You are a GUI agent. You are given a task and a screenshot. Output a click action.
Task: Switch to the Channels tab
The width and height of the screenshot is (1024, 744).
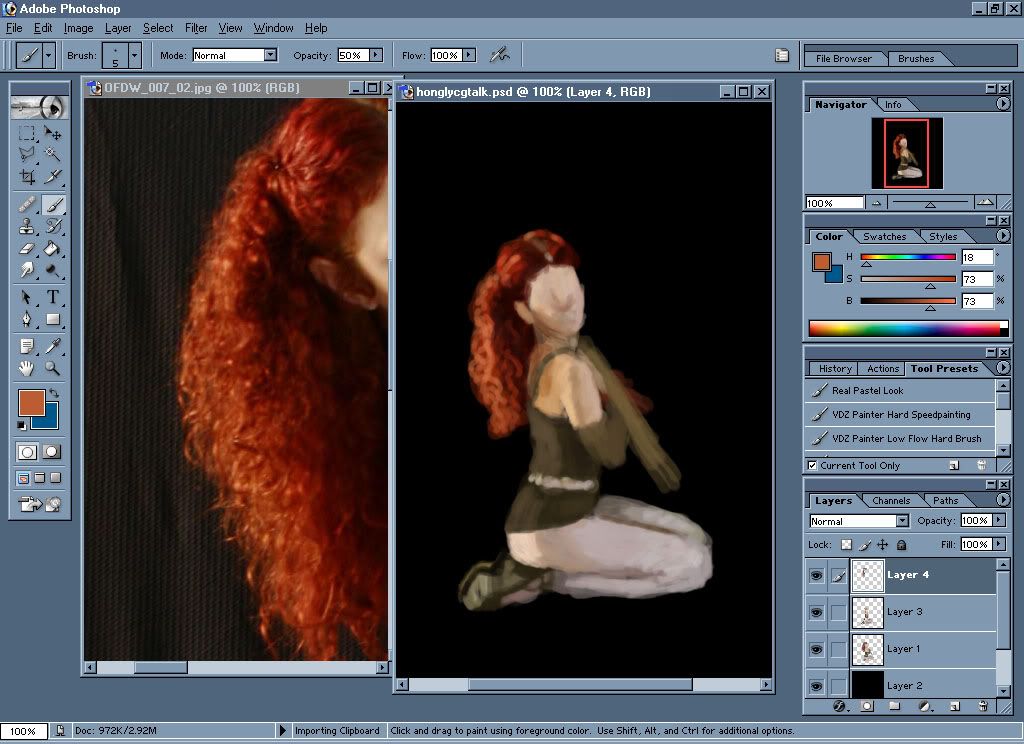click(x=891, y=500)
